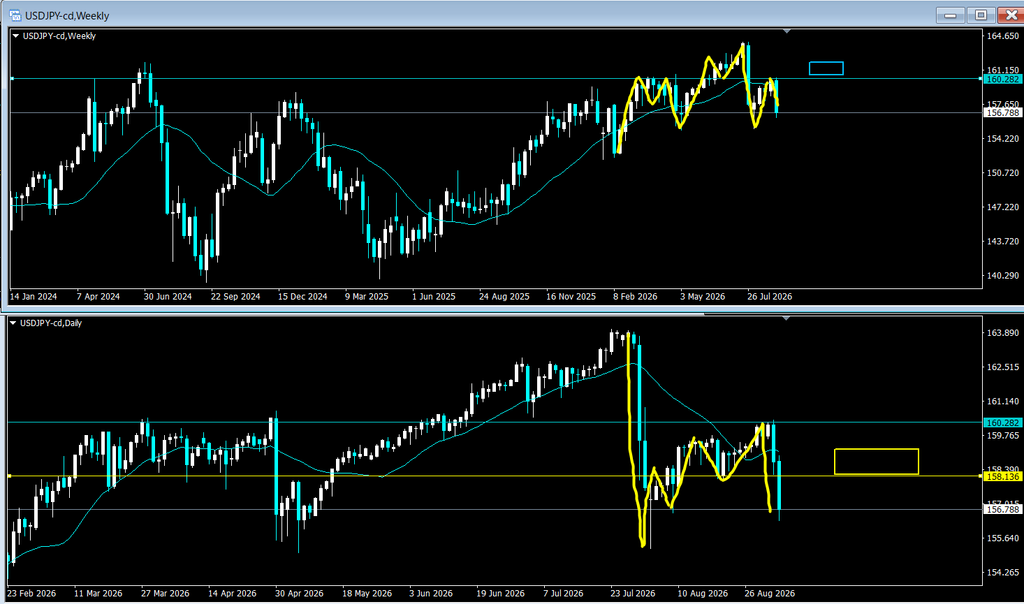
Task: Click the USDJPY-cd,Weekly title bar text
Action: coord(67,16)
